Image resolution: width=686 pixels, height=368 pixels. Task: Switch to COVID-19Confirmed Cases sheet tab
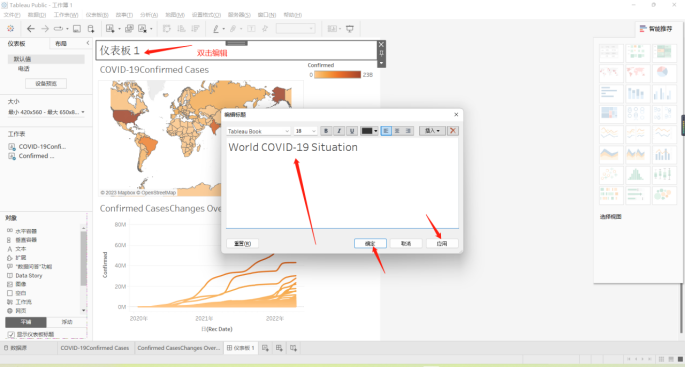tap(95, 348)
